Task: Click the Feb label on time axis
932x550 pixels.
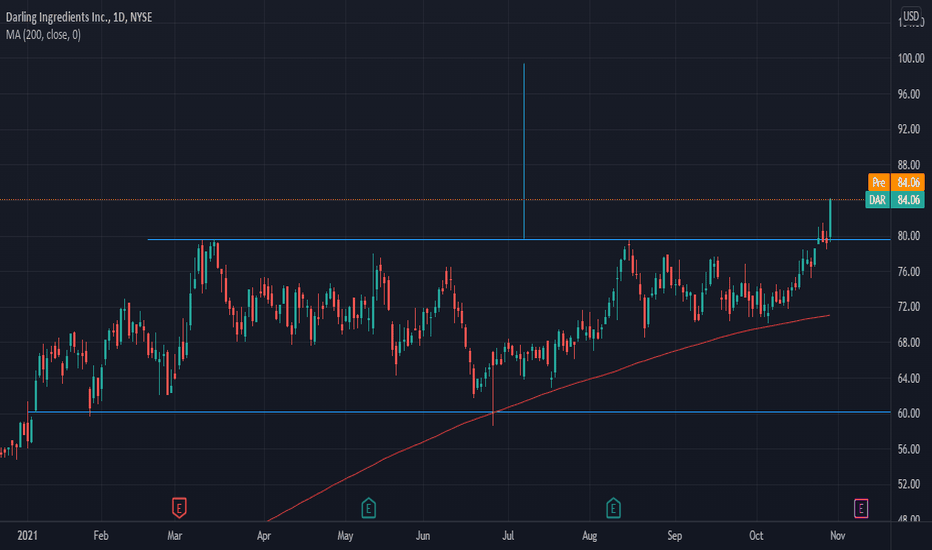Action: (101, 536)
